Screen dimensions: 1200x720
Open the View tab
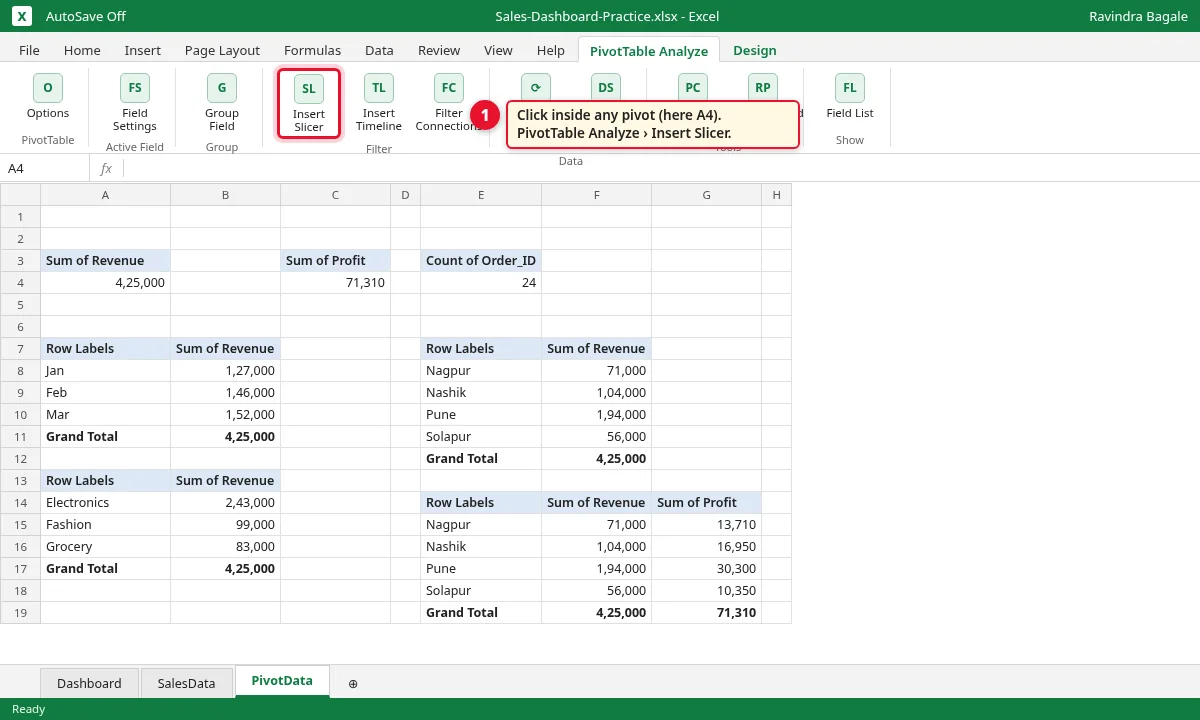click(x=498, y=50)
